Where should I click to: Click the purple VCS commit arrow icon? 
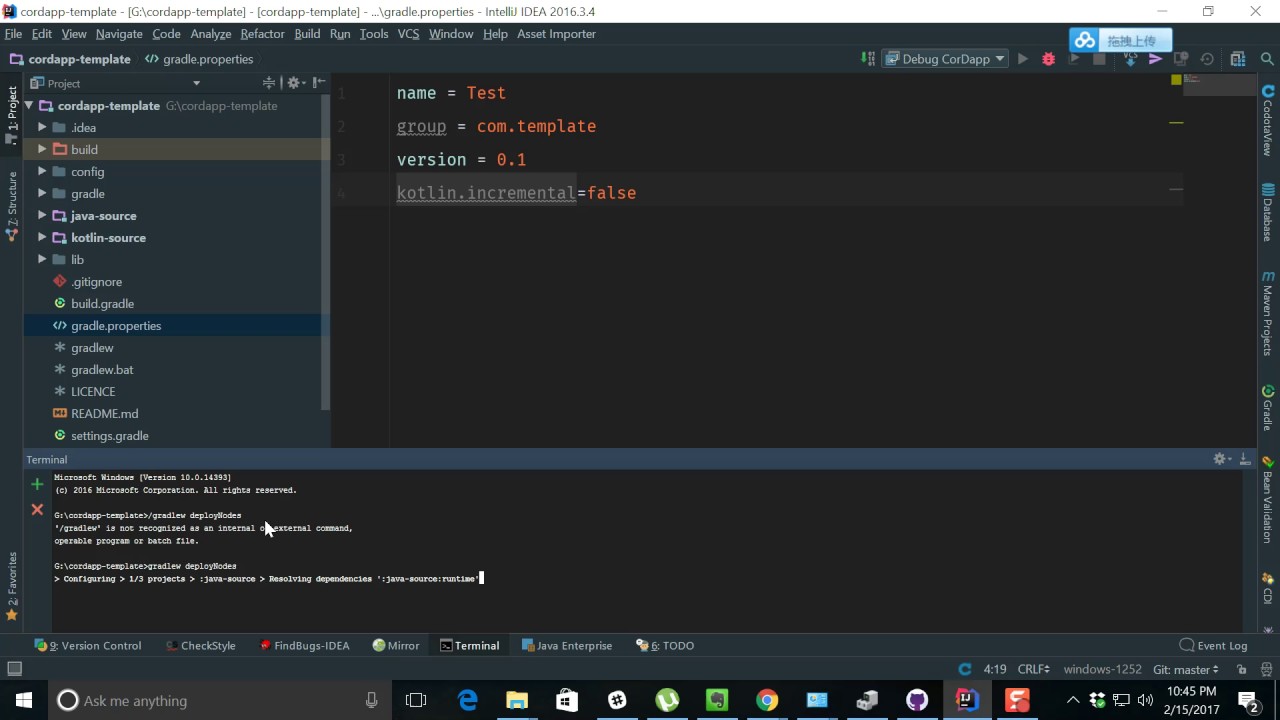pyautogui.click(x=1155, y=59)
